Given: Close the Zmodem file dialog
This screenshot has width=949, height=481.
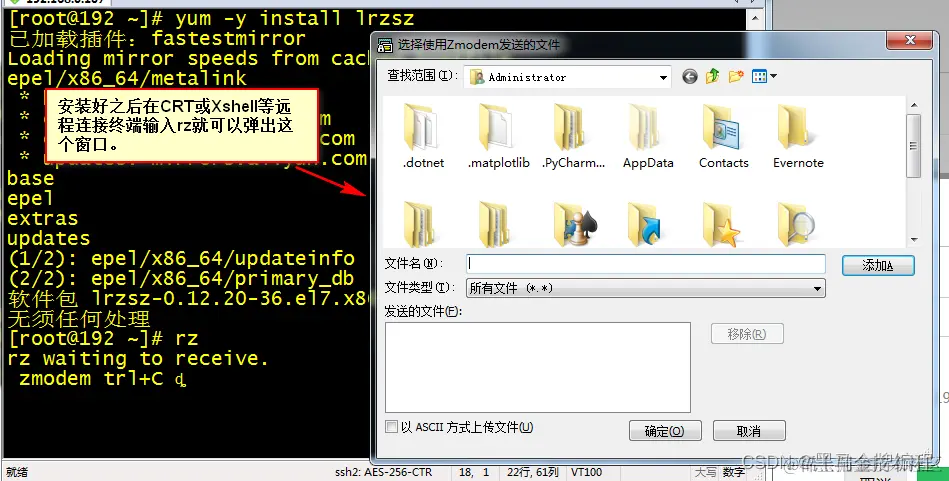Looking at the screenshot, I should click(909, 41).
